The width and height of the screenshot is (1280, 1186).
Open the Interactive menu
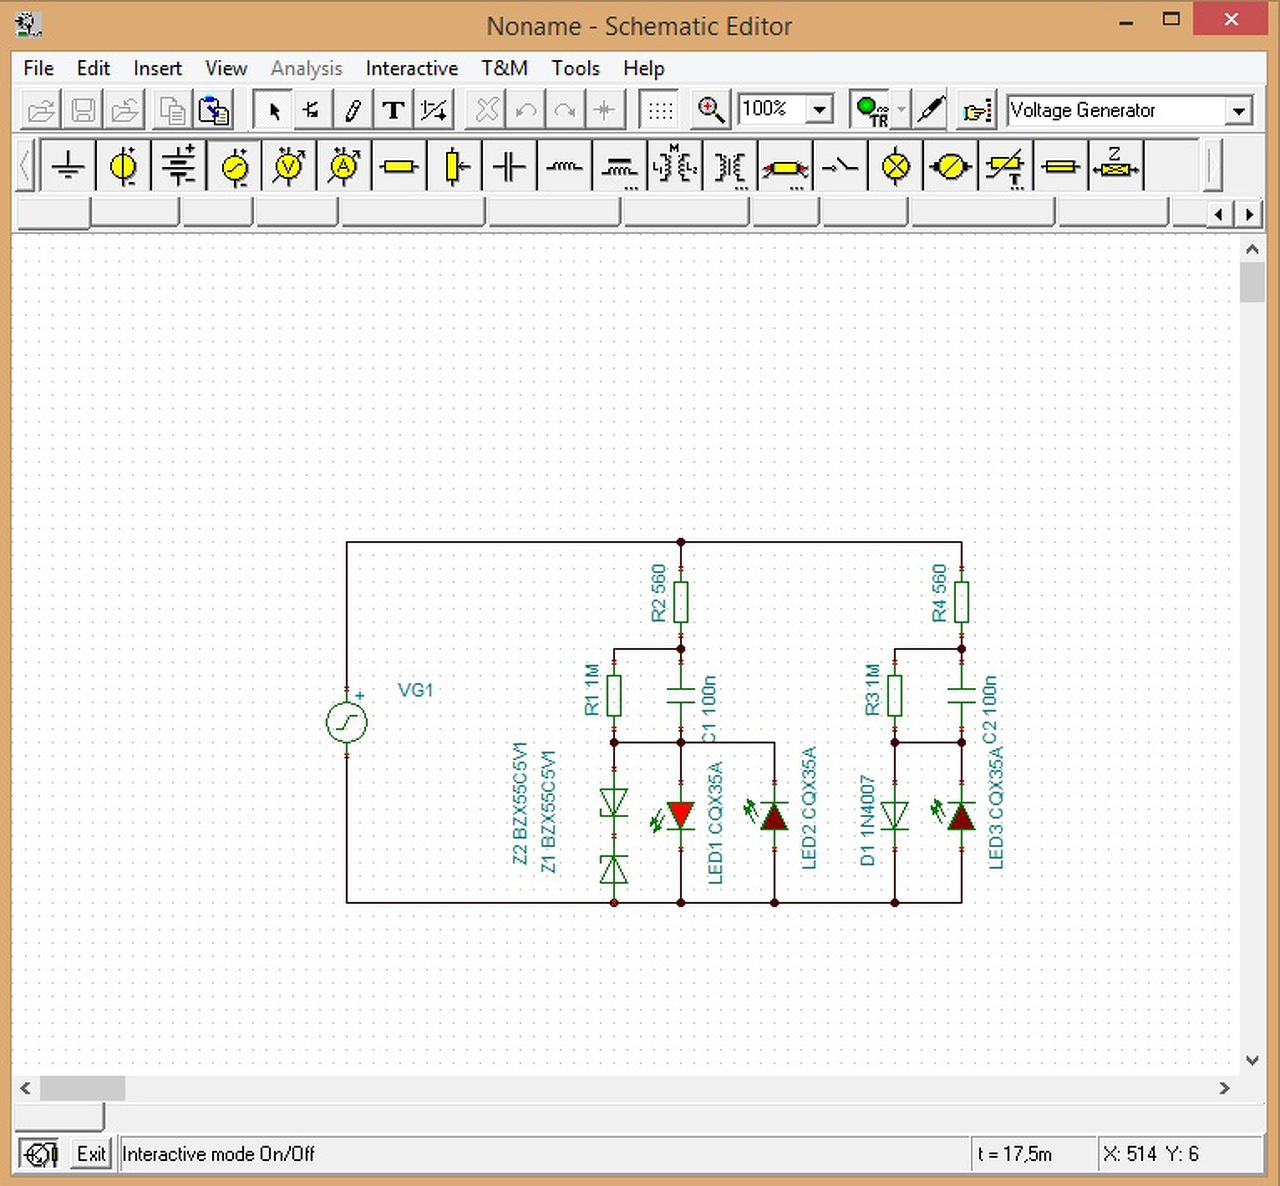point(412,68)
